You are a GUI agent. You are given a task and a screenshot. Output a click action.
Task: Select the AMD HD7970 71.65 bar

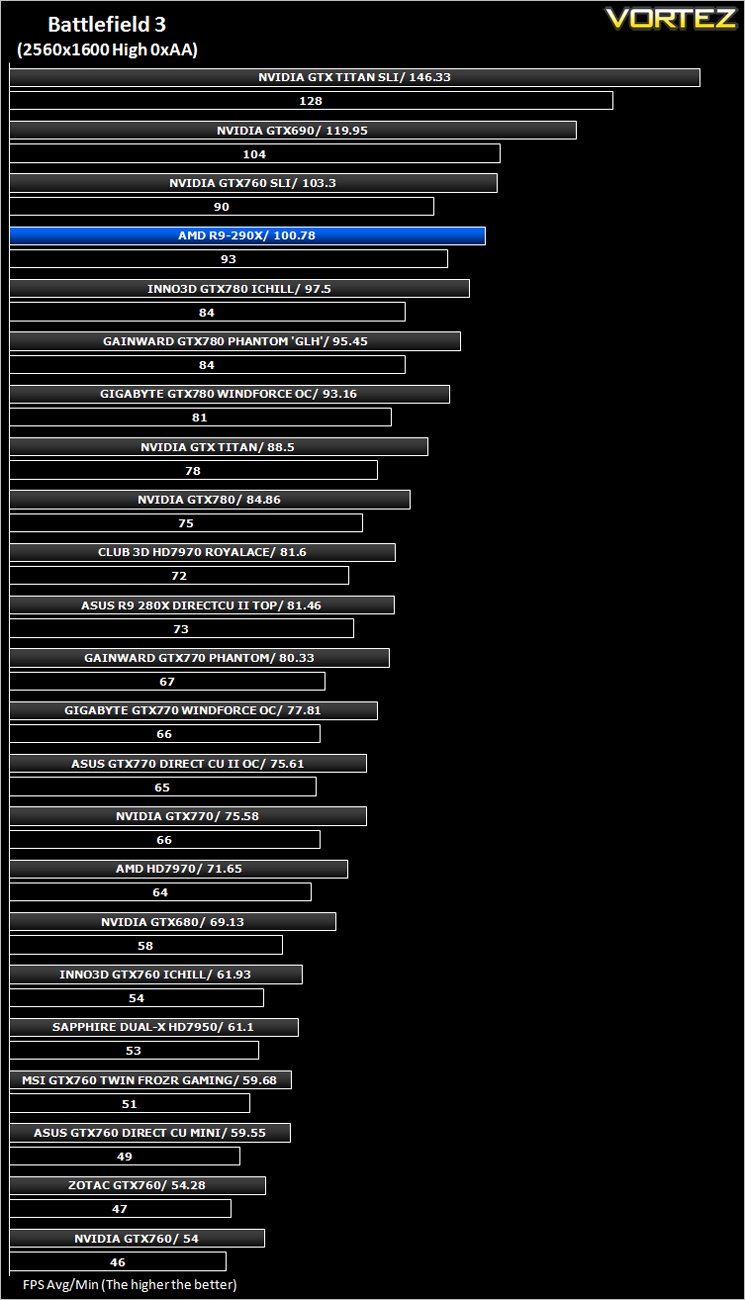click(179, 869)
